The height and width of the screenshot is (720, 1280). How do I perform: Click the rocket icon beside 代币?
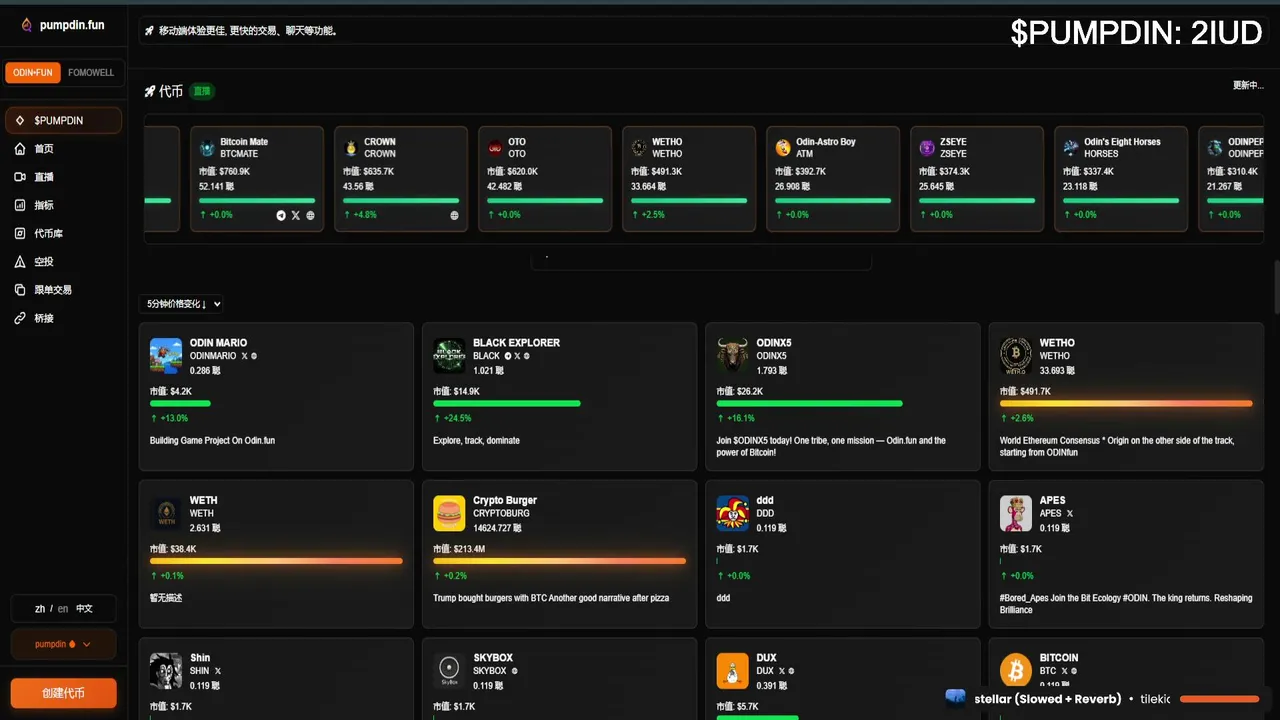(150, 91)
